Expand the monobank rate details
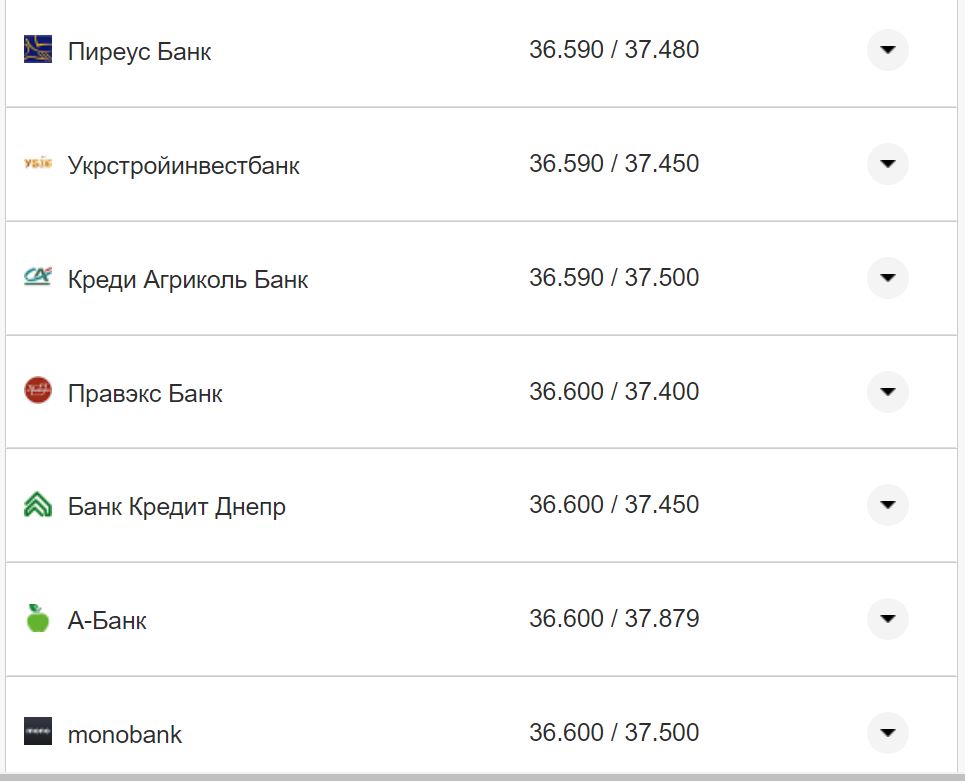 887,733
